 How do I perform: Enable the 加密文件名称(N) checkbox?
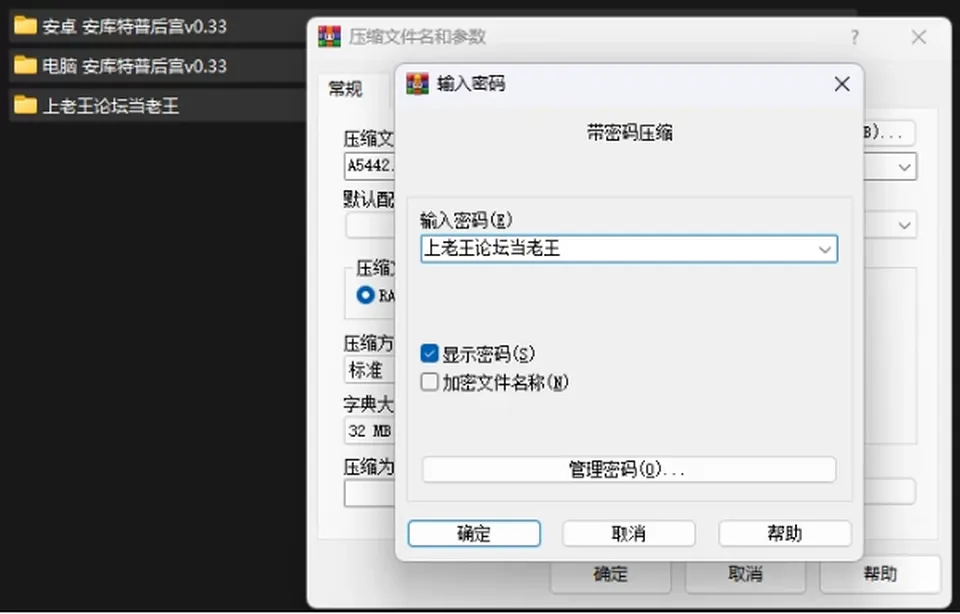pos(430,382)
